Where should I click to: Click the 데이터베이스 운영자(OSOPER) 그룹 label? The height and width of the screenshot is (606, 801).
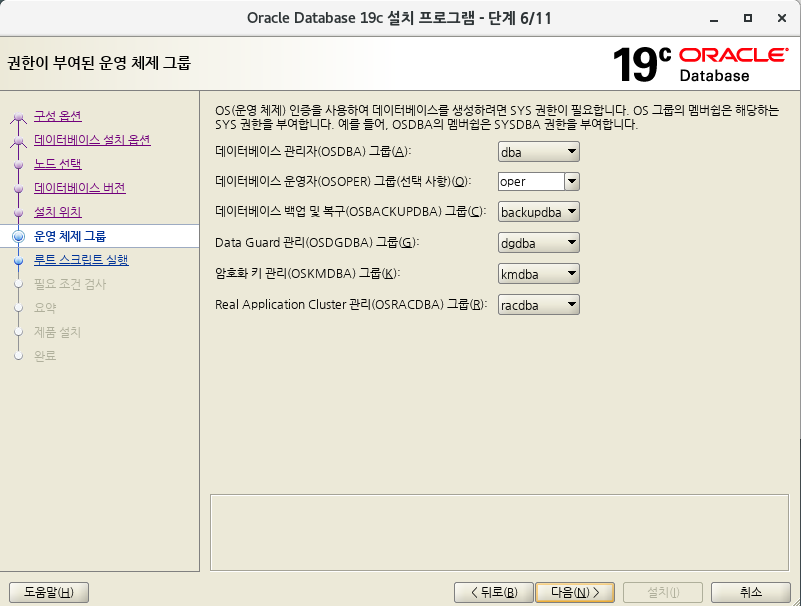343,181
